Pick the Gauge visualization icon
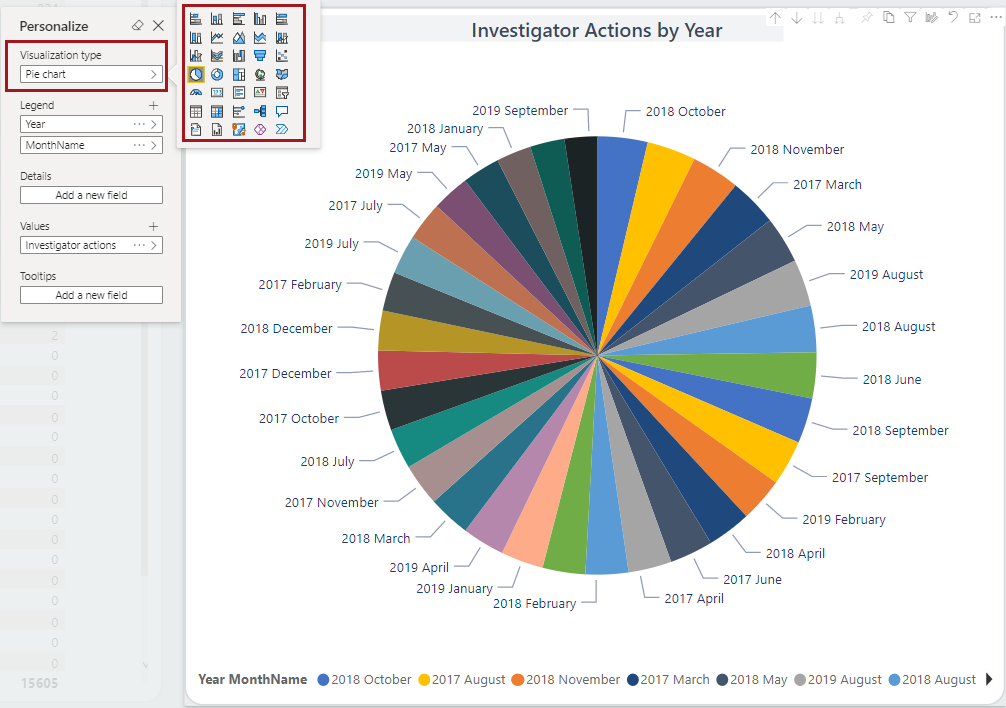The image size is (1006, 708). 196,92
